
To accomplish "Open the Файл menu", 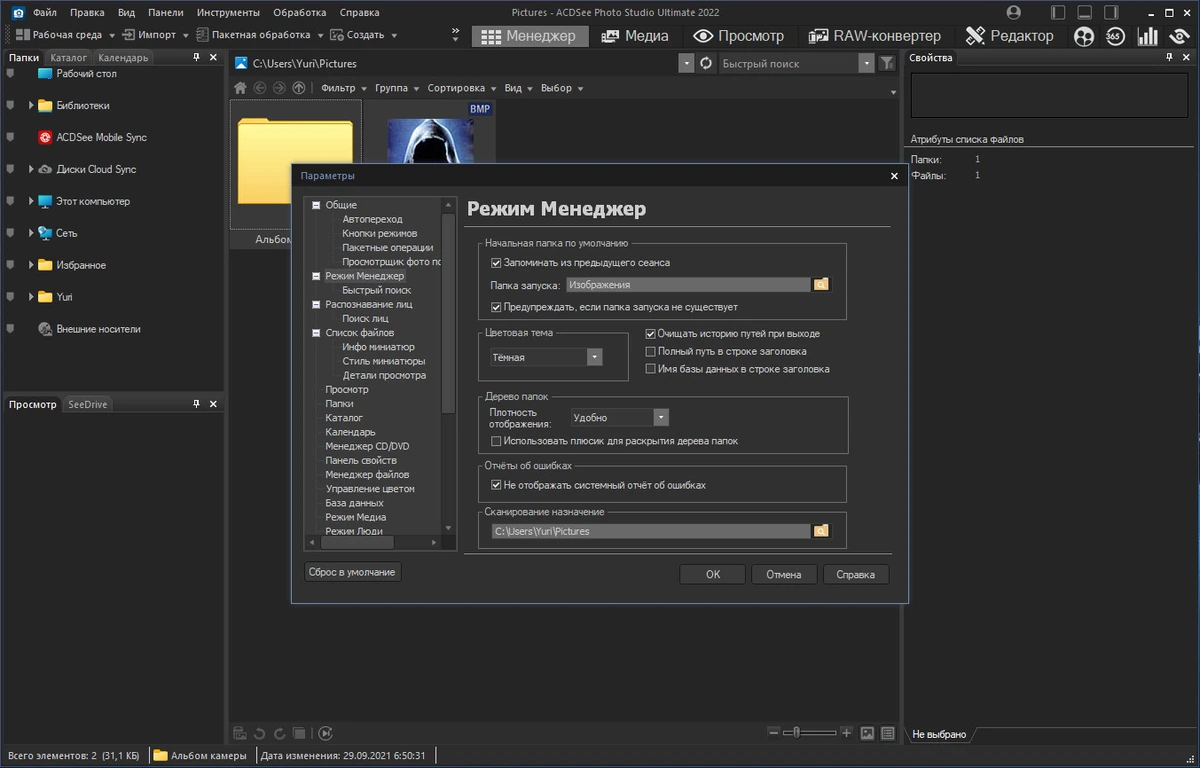I will coord(44,13).
